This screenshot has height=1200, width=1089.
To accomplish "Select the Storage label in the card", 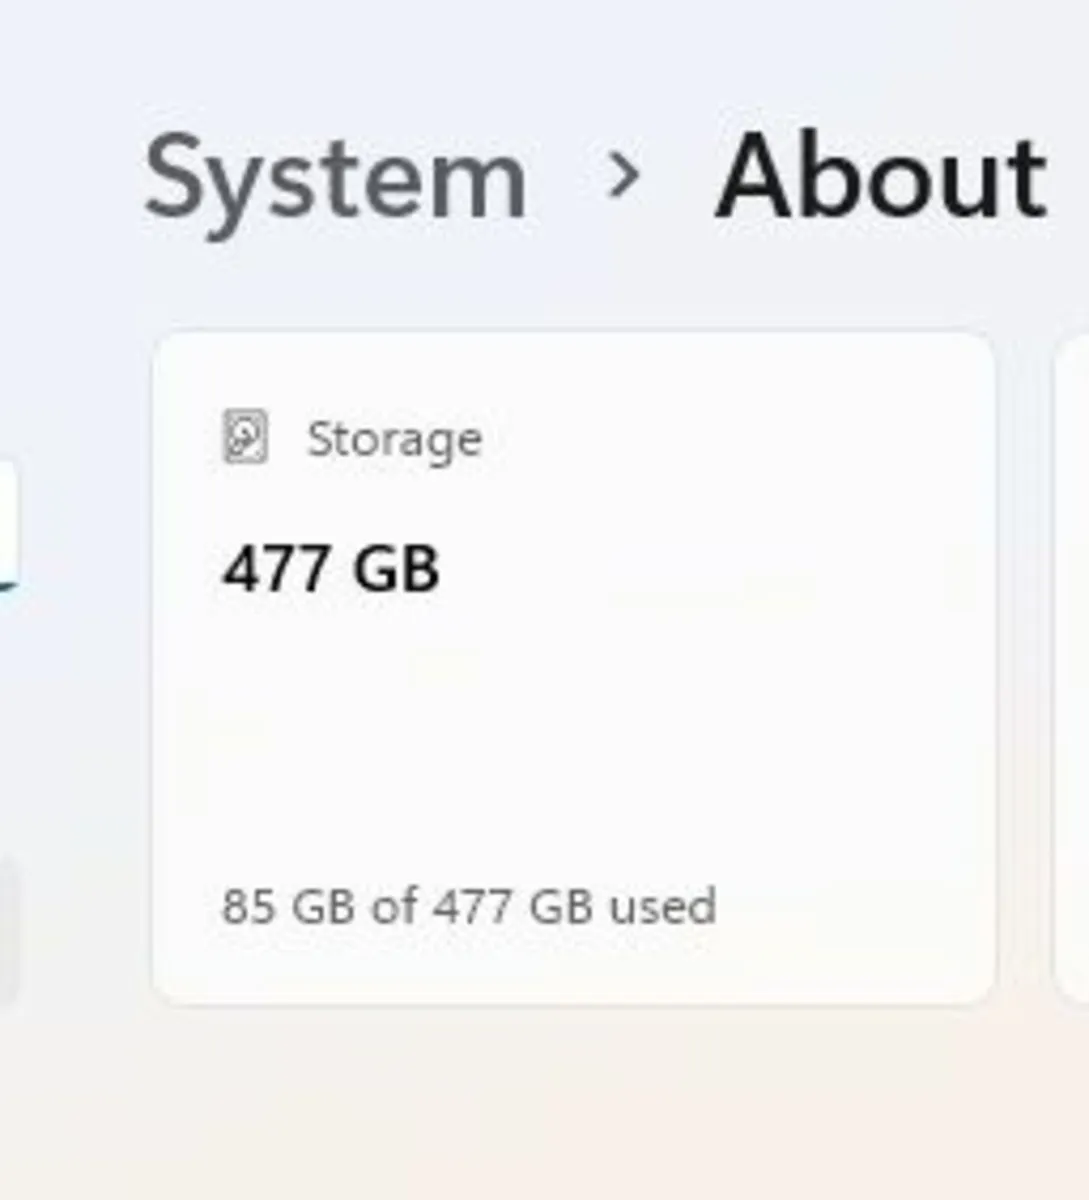I will pos(394,439).
